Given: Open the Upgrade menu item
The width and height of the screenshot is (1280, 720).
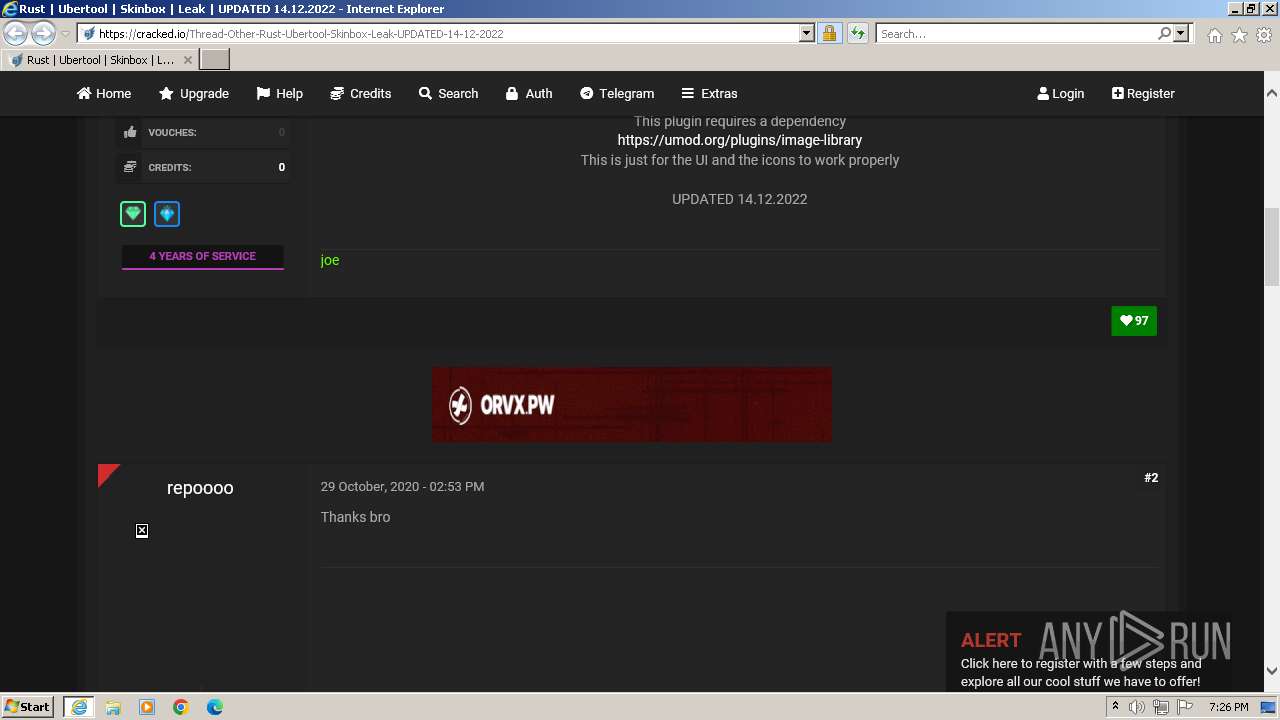Looking at the screenshot, I should coord(194,93).
